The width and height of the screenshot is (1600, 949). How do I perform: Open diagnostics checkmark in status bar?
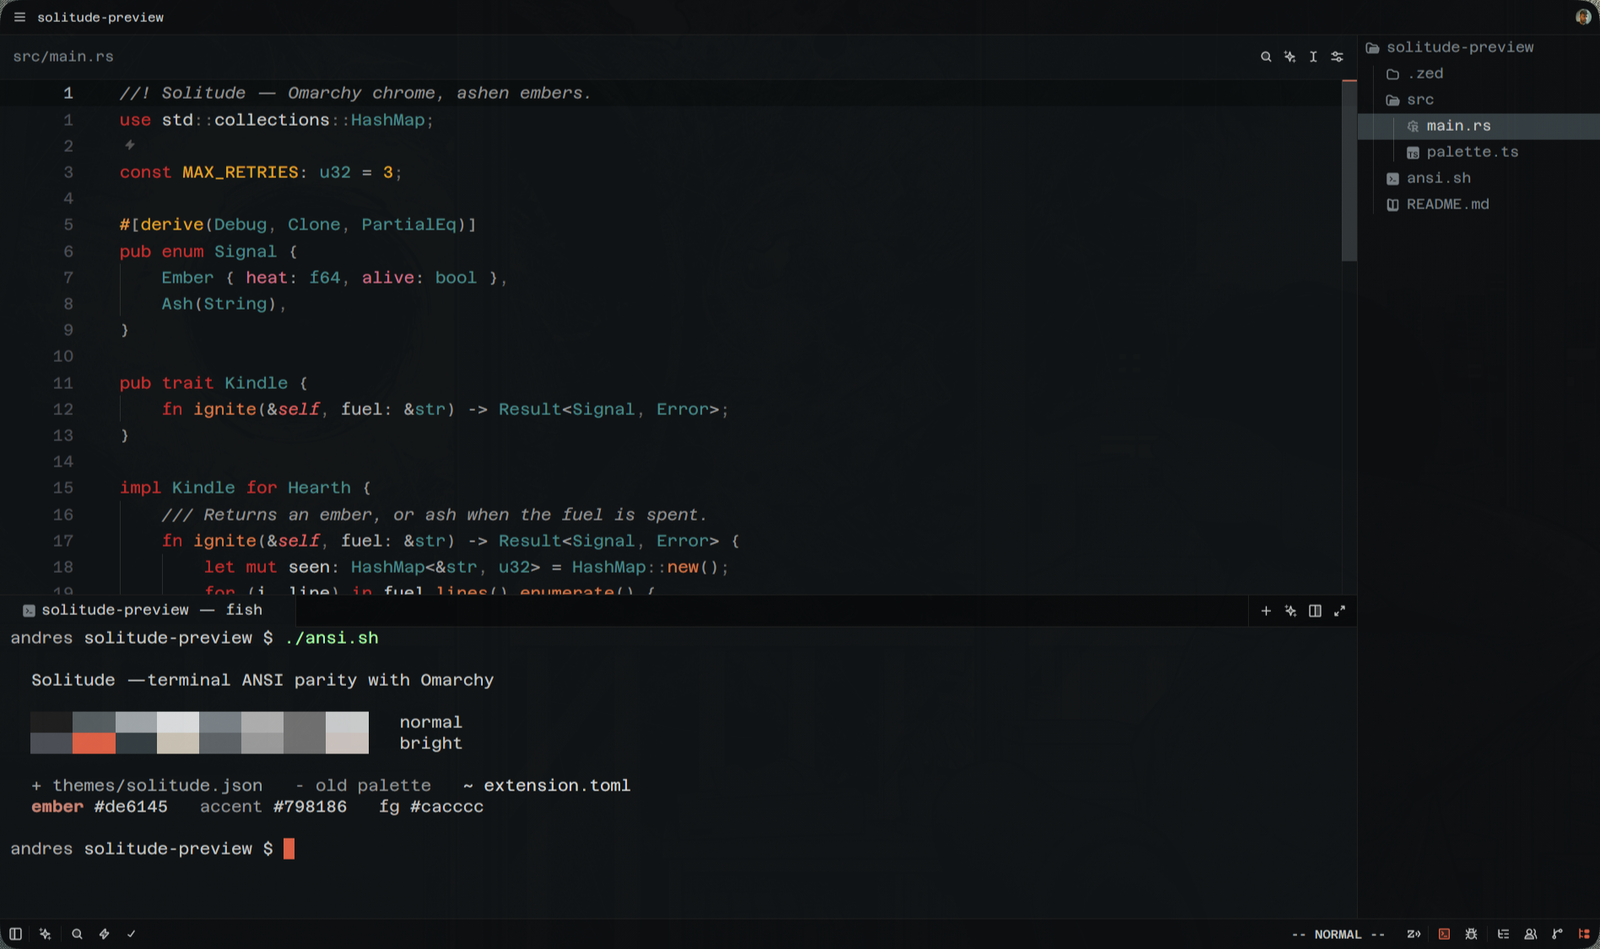131,934
